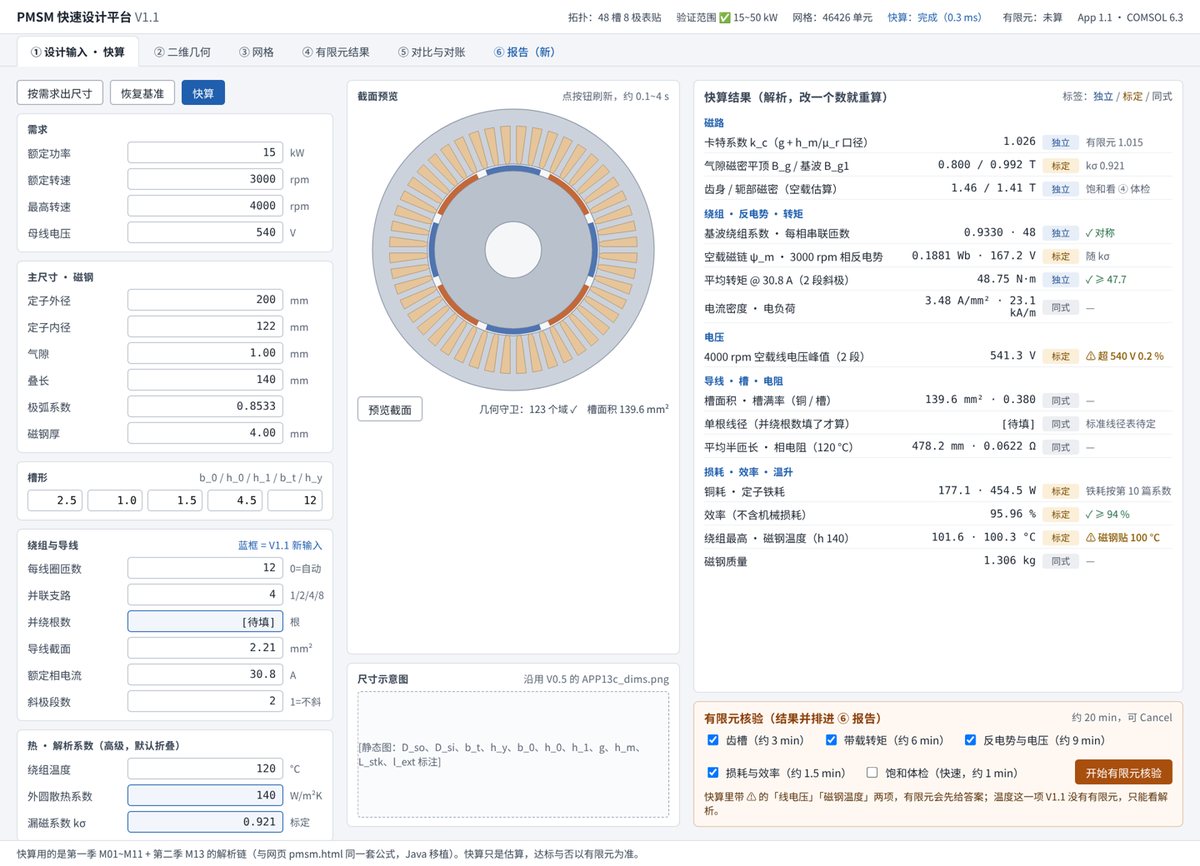
Task: Click the 恢复基准 button
Action: point(143,93)
